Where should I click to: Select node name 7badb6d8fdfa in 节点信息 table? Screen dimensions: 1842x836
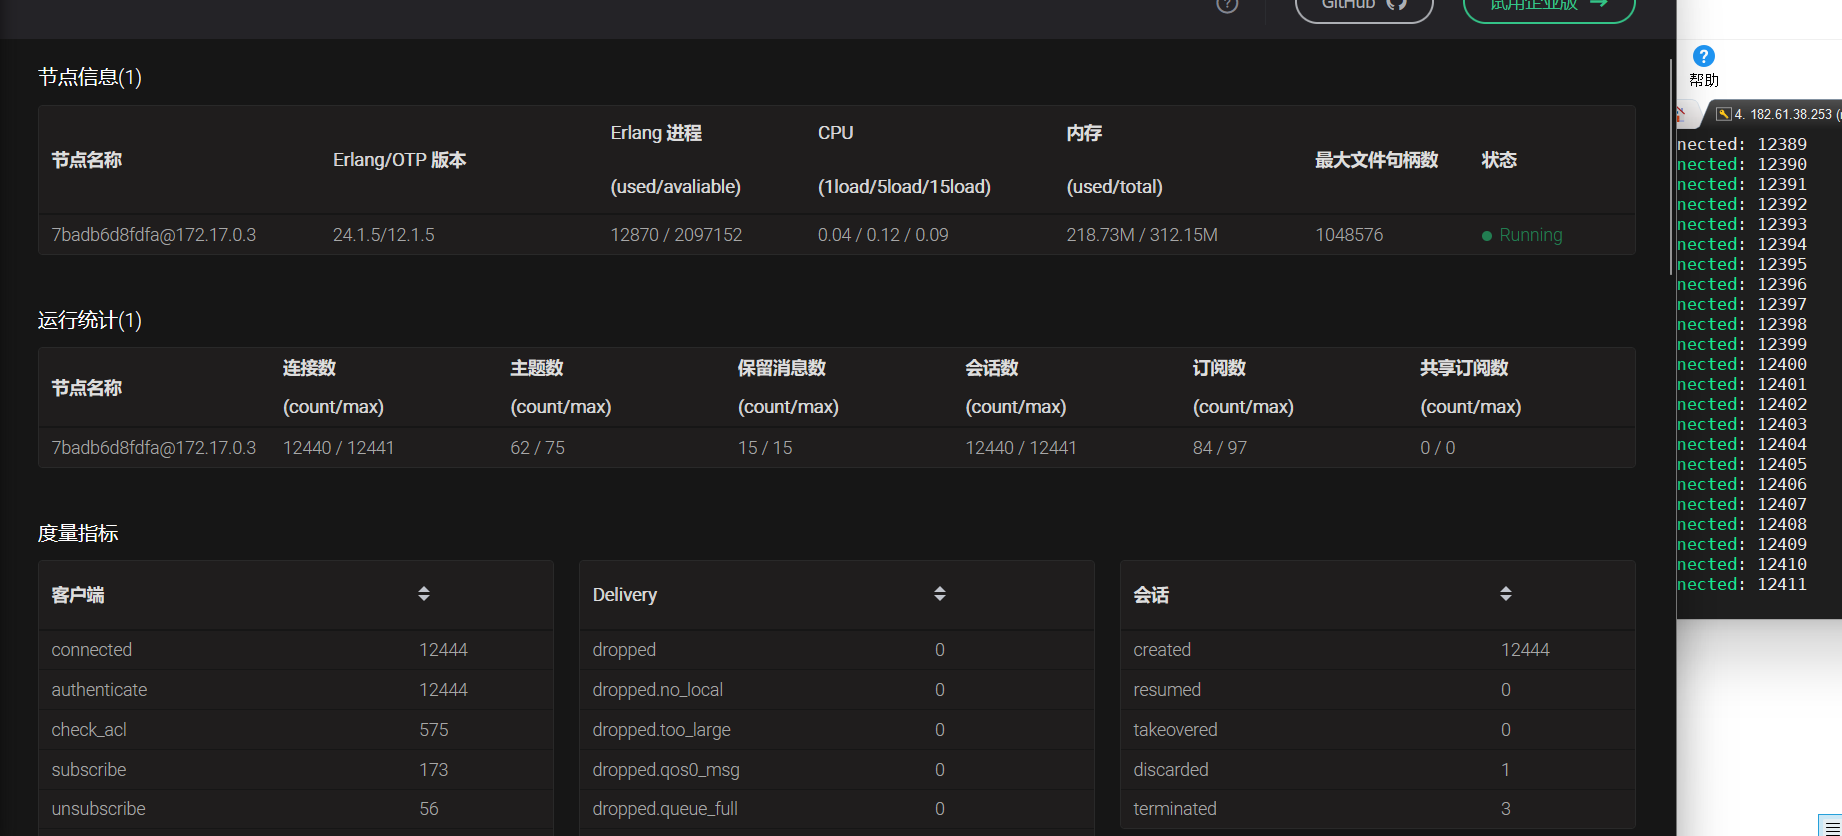pos(154,235)
